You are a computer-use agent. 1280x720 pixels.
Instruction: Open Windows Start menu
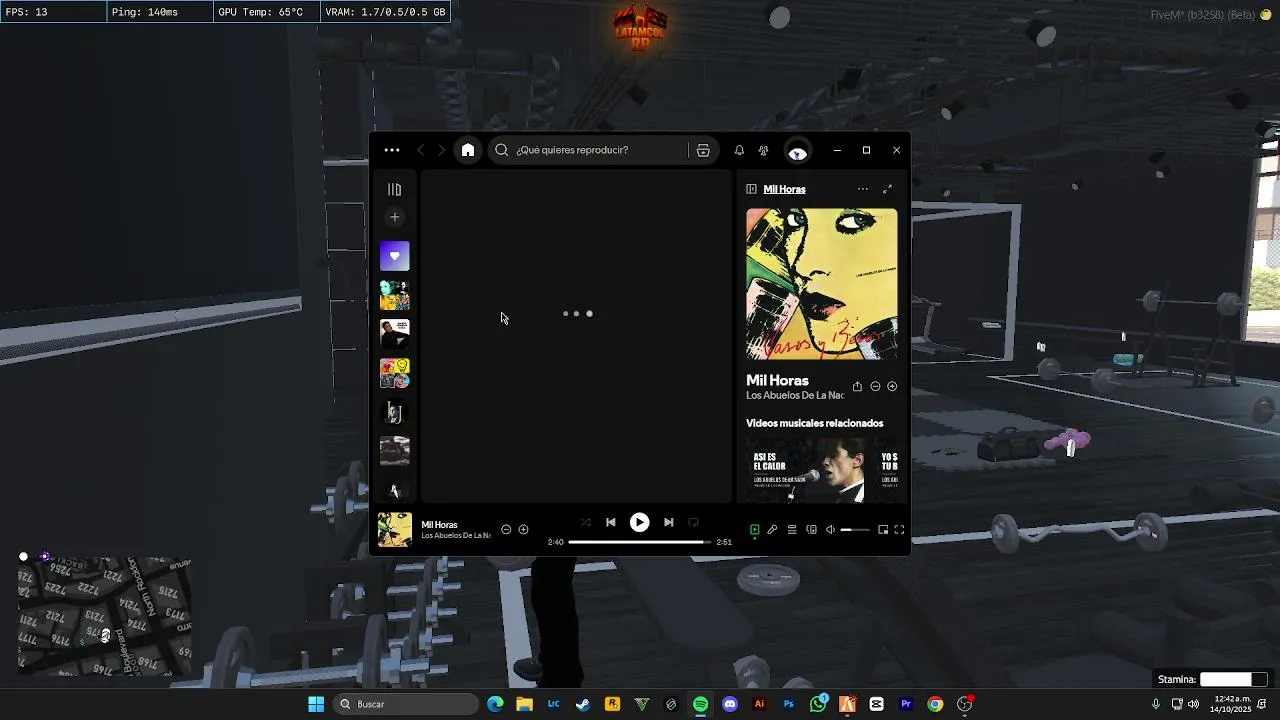coord(316,704)
